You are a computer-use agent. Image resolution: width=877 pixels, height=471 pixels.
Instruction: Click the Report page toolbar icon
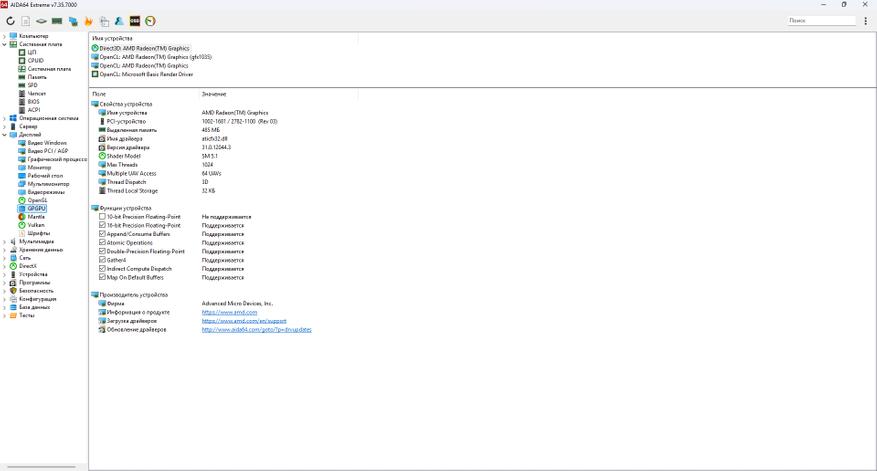coord(26,21)
